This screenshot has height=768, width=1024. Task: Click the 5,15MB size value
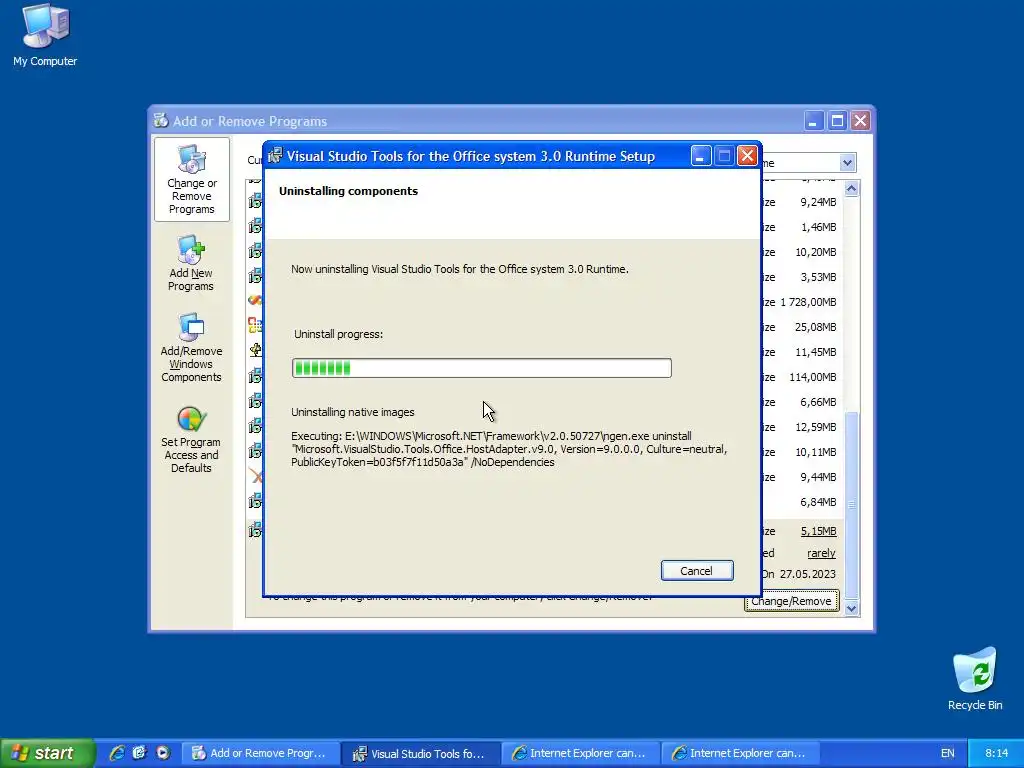click(x=818, y=531)
